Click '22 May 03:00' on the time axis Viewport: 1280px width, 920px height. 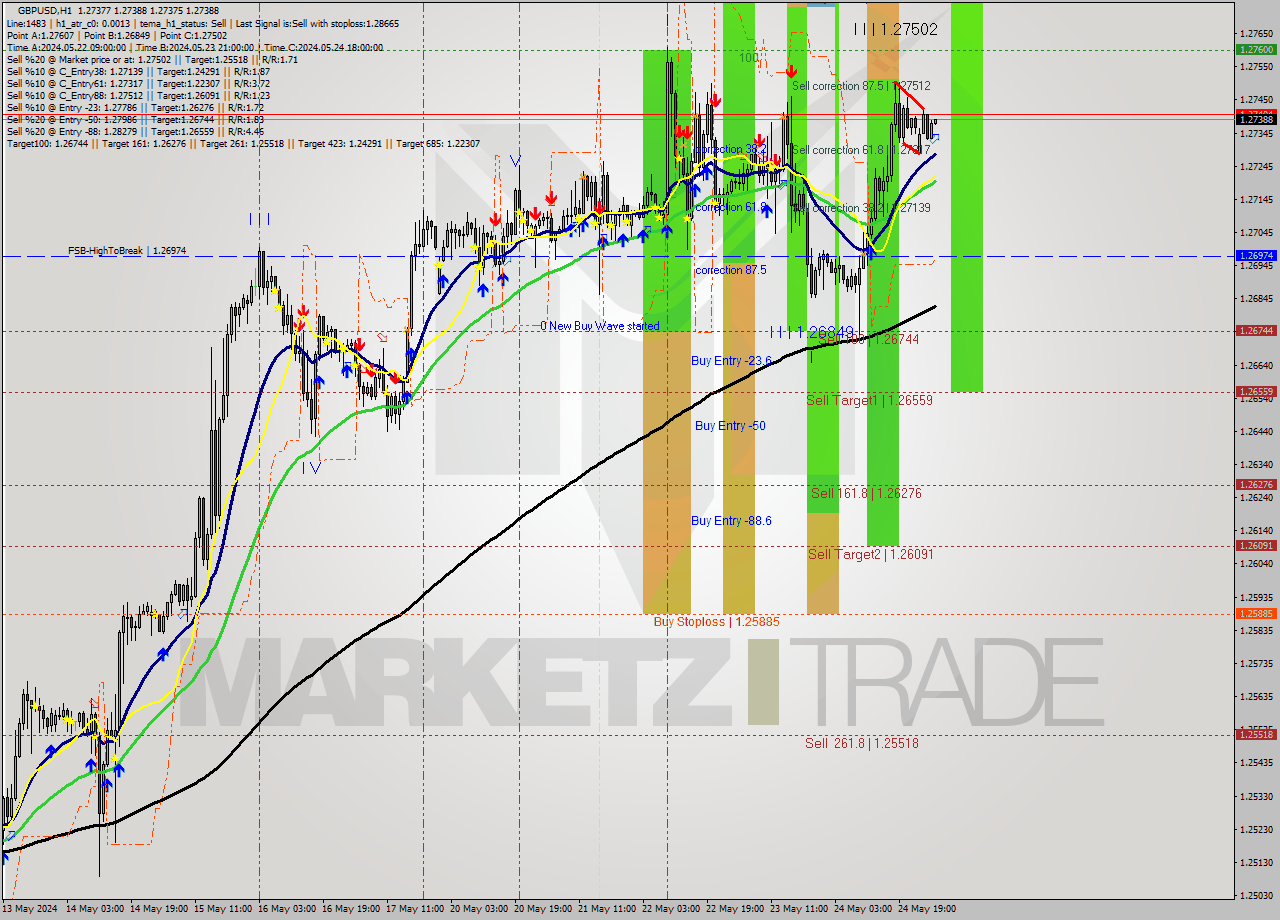670,909
